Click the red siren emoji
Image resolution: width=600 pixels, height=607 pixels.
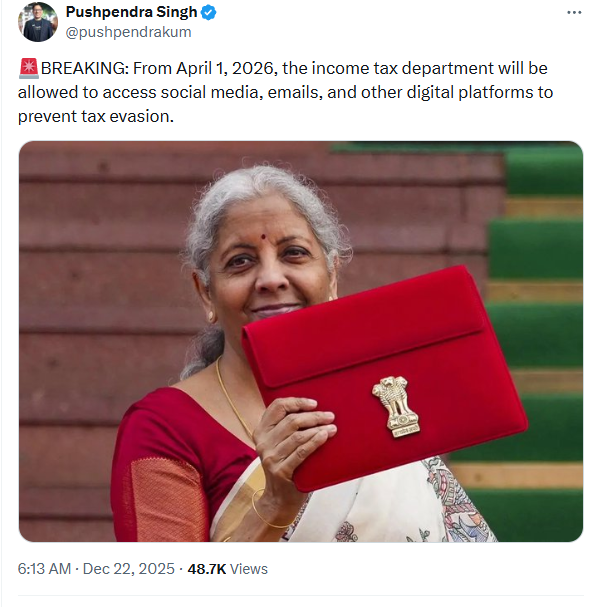point(28,69)
